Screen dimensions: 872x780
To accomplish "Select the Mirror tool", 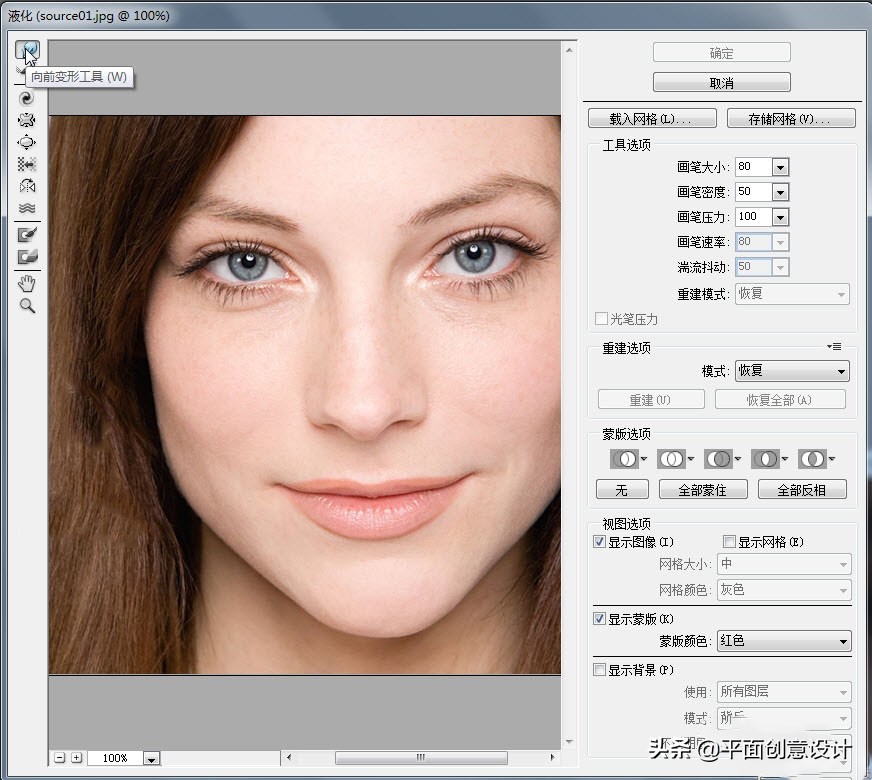I will 27,186.
